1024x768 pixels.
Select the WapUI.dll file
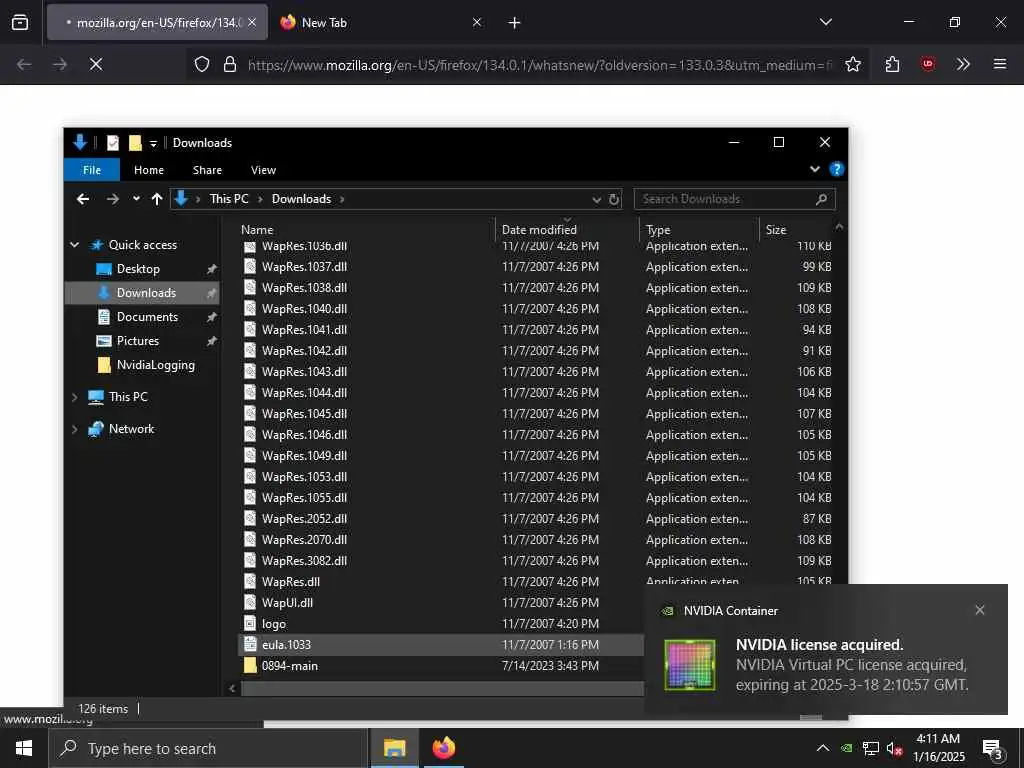(287, 603)
